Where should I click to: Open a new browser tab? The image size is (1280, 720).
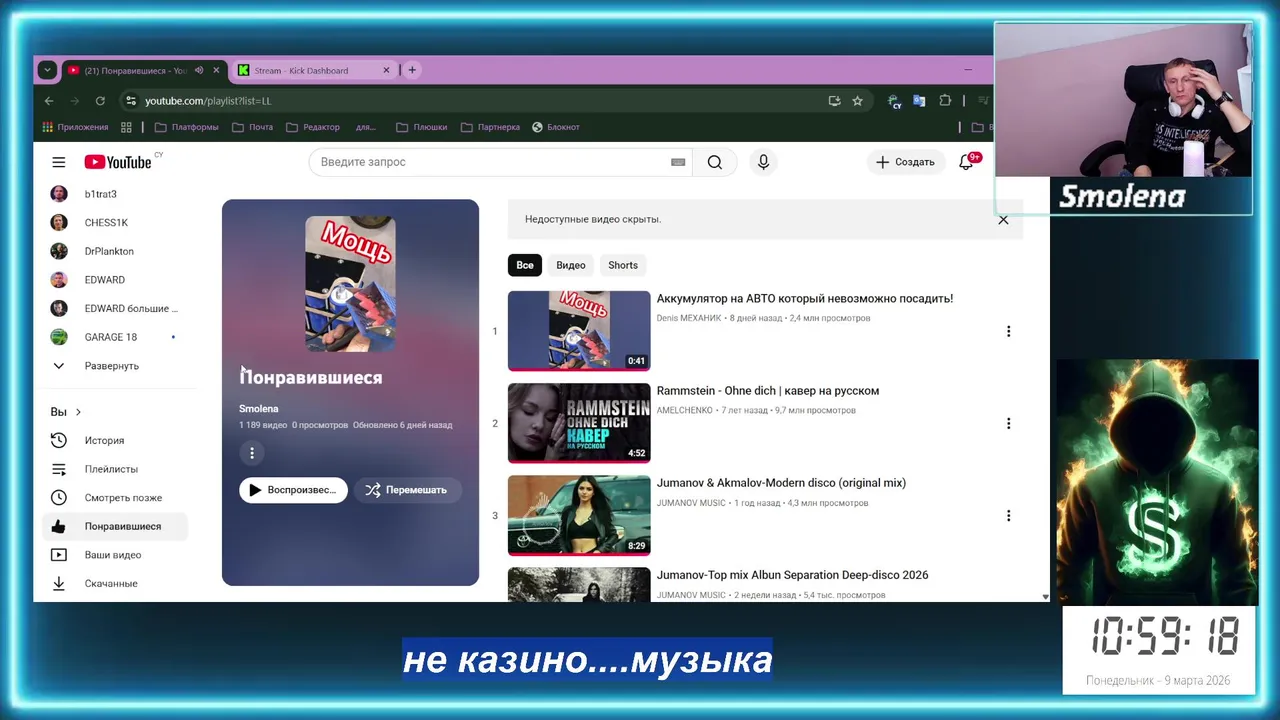[412, 70]
